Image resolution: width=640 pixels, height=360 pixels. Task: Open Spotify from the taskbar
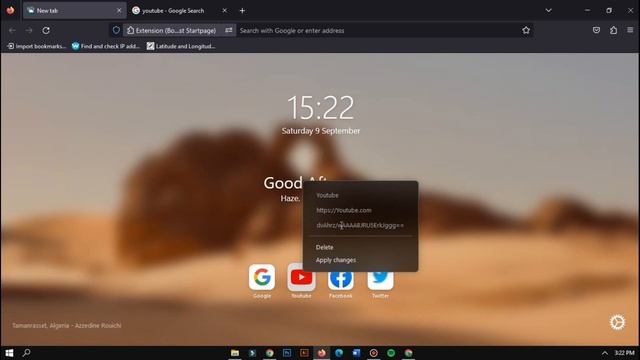click(391, 353)
